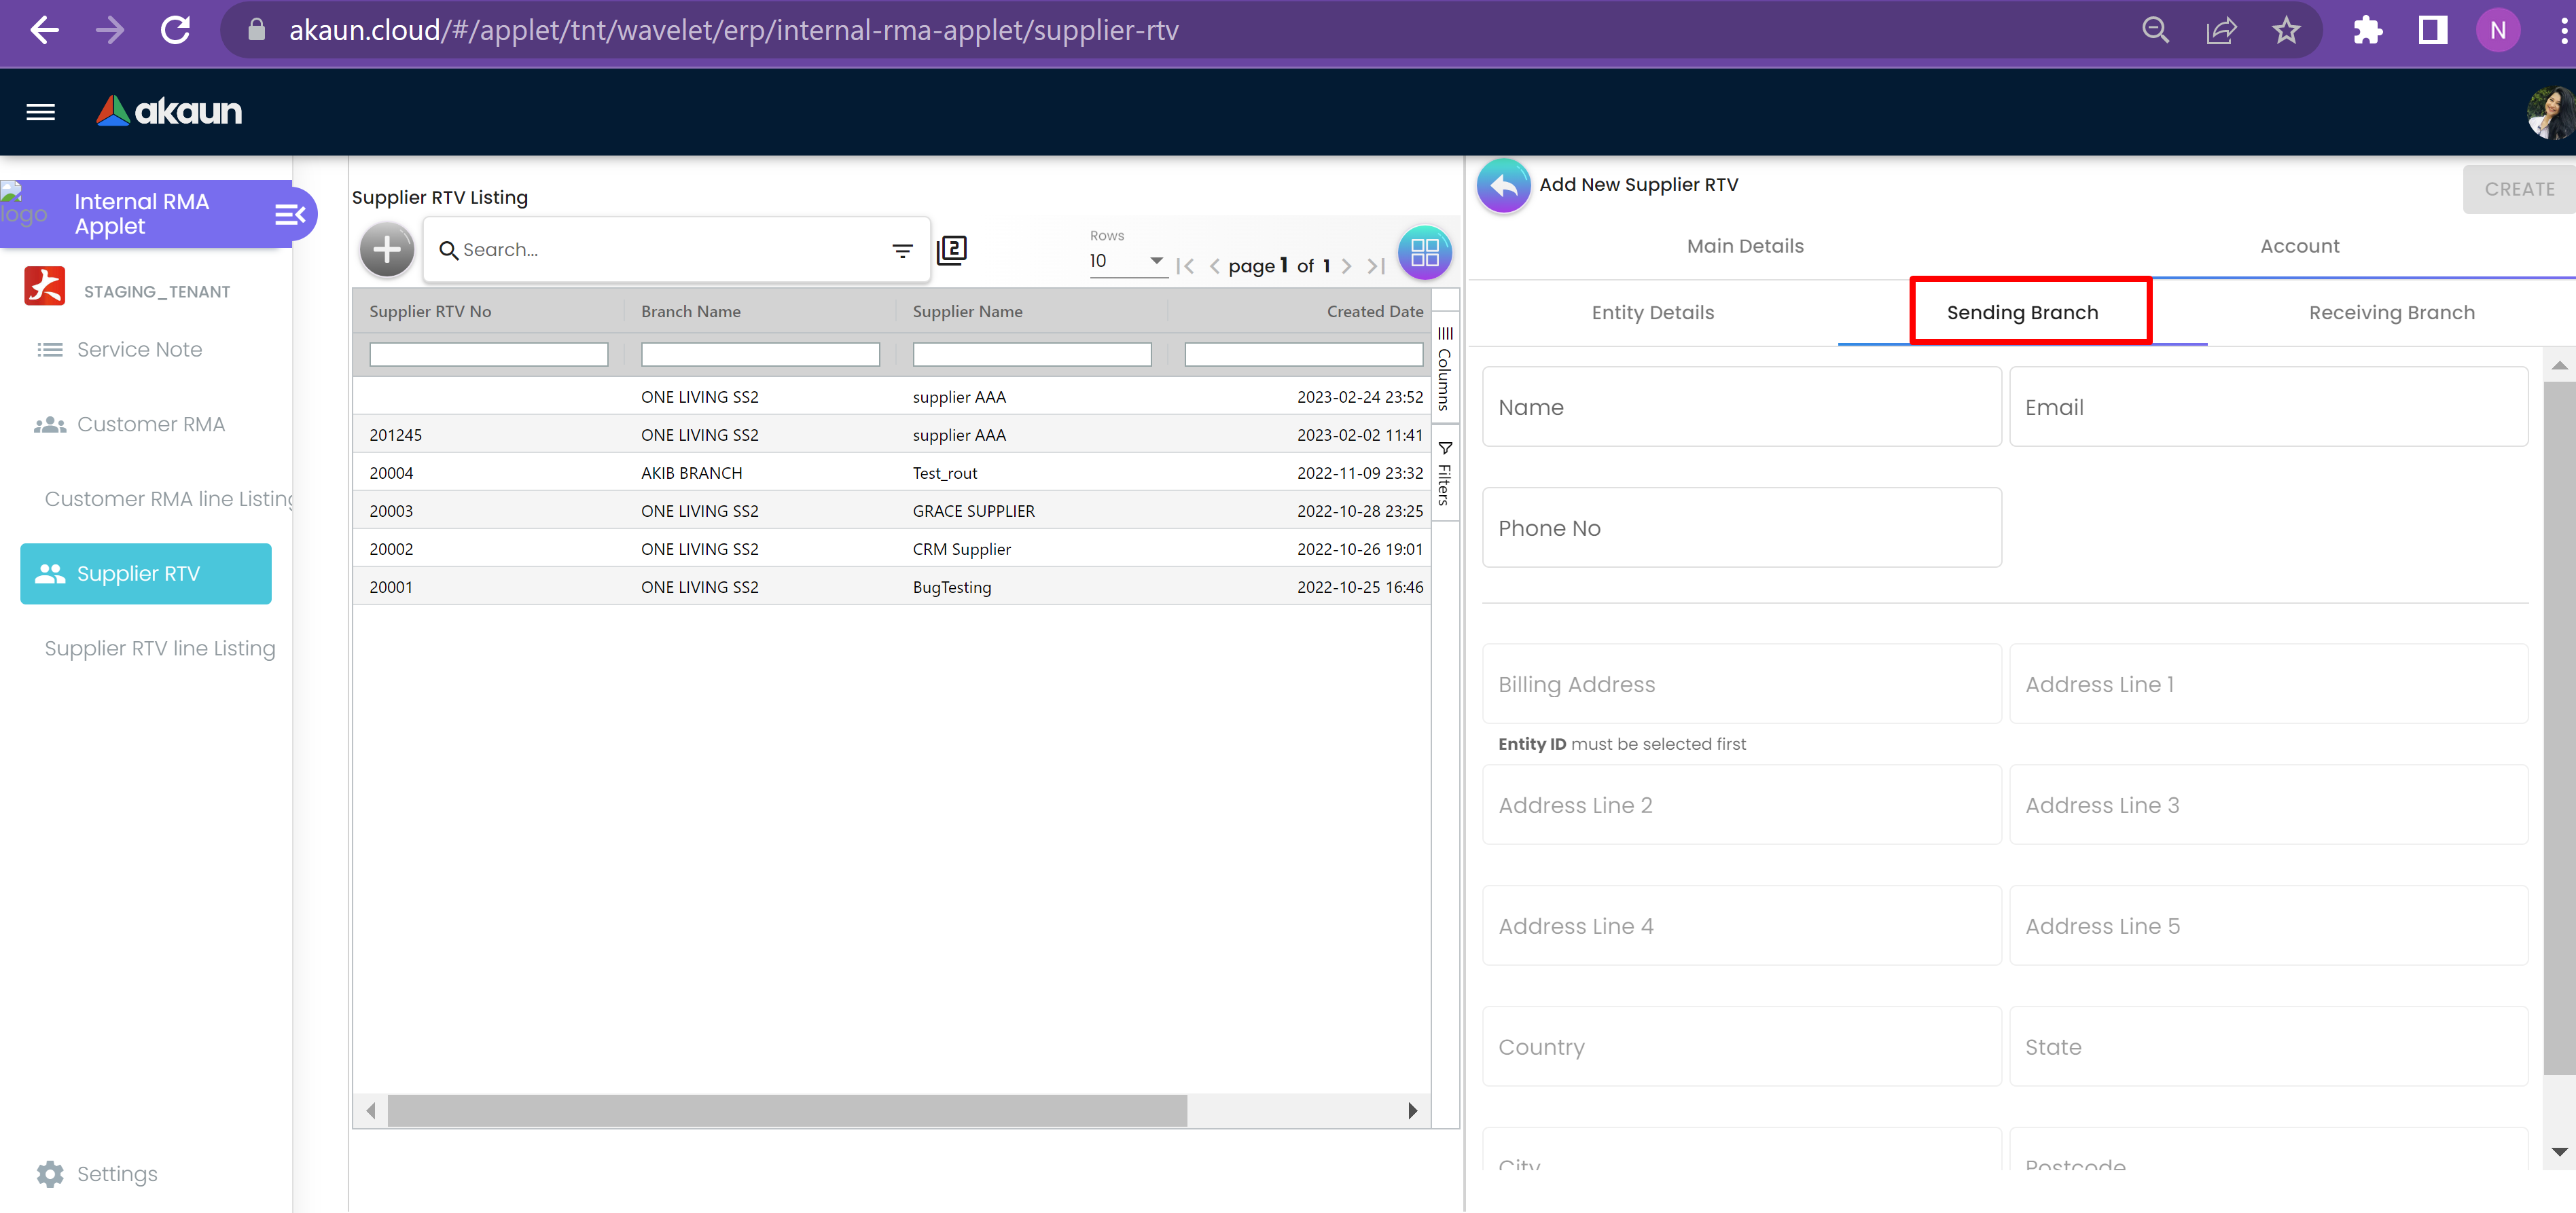The height and width of the screenshot is (1213, 2576).
Task: Click the plus add-new RTV button
Action: tap(386, 250)
